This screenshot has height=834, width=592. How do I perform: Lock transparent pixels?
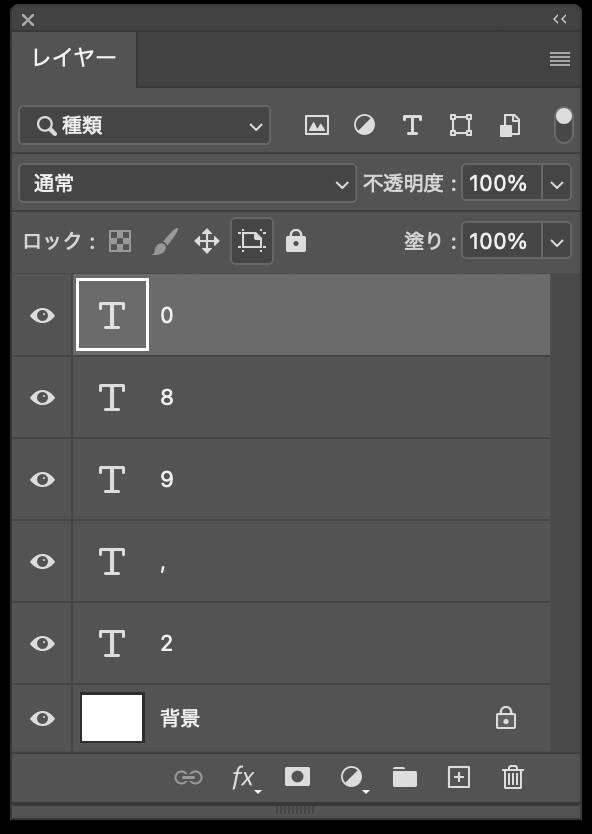click(118, 241)
